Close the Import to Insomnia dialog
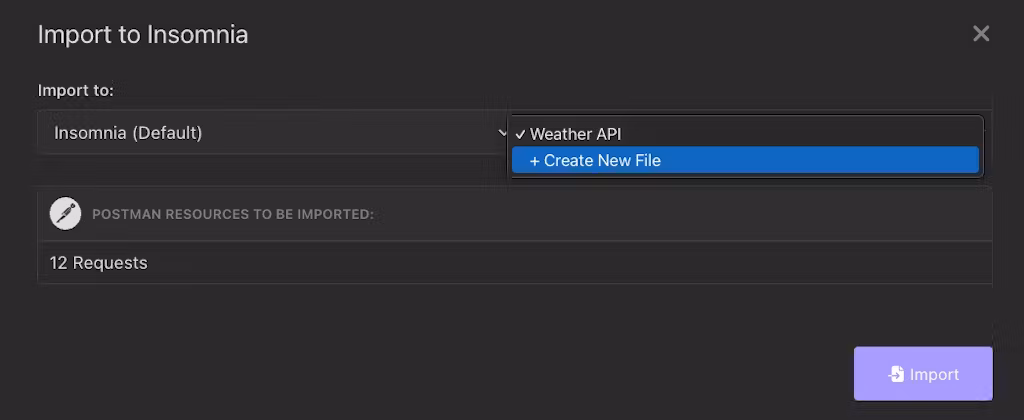 pyautogui.click(x=981, y=34)
